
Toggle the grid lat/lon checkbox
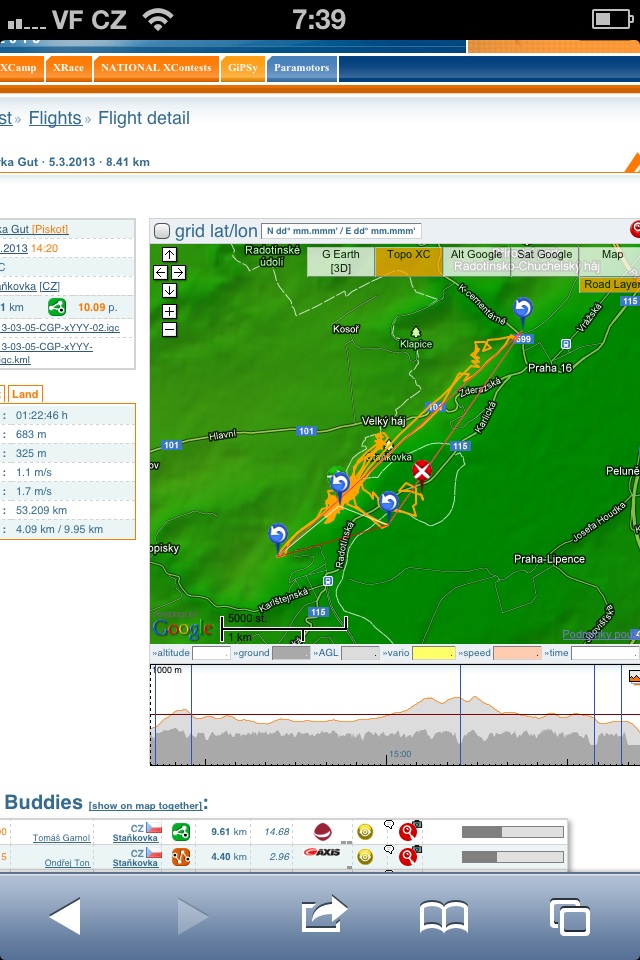[x=162, y=231]
